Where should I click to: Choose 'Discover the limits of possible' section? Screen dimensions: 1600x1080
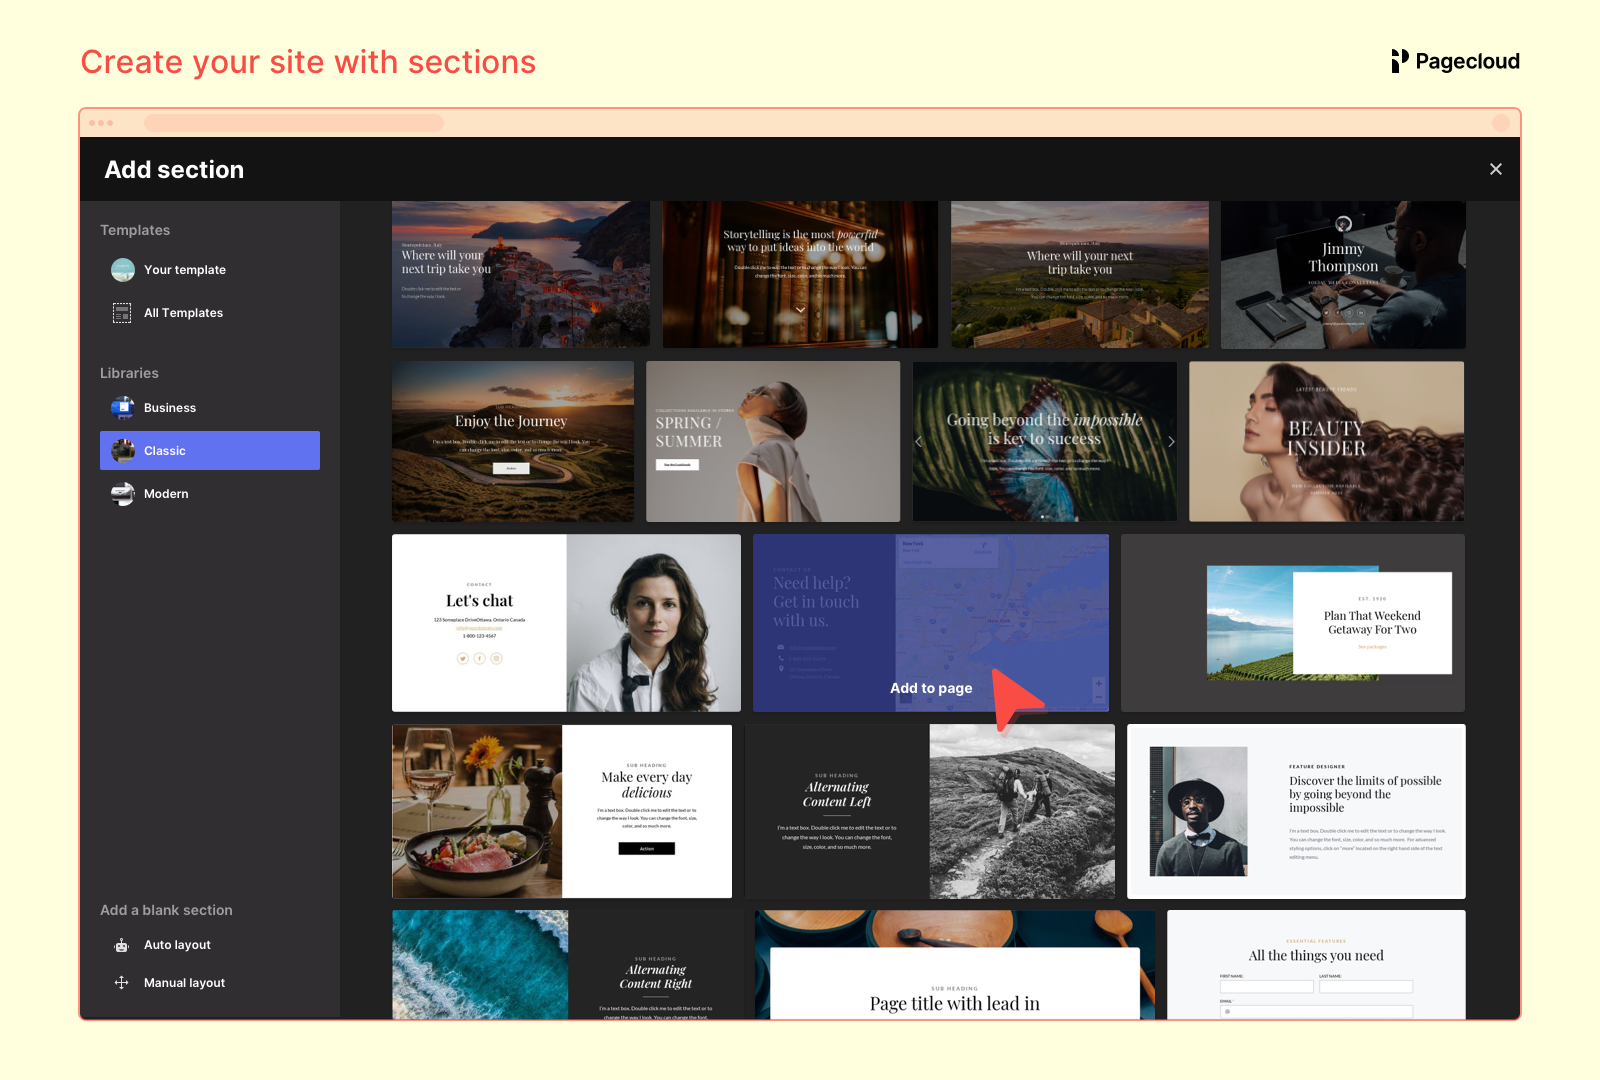(x=1296, y=811)
